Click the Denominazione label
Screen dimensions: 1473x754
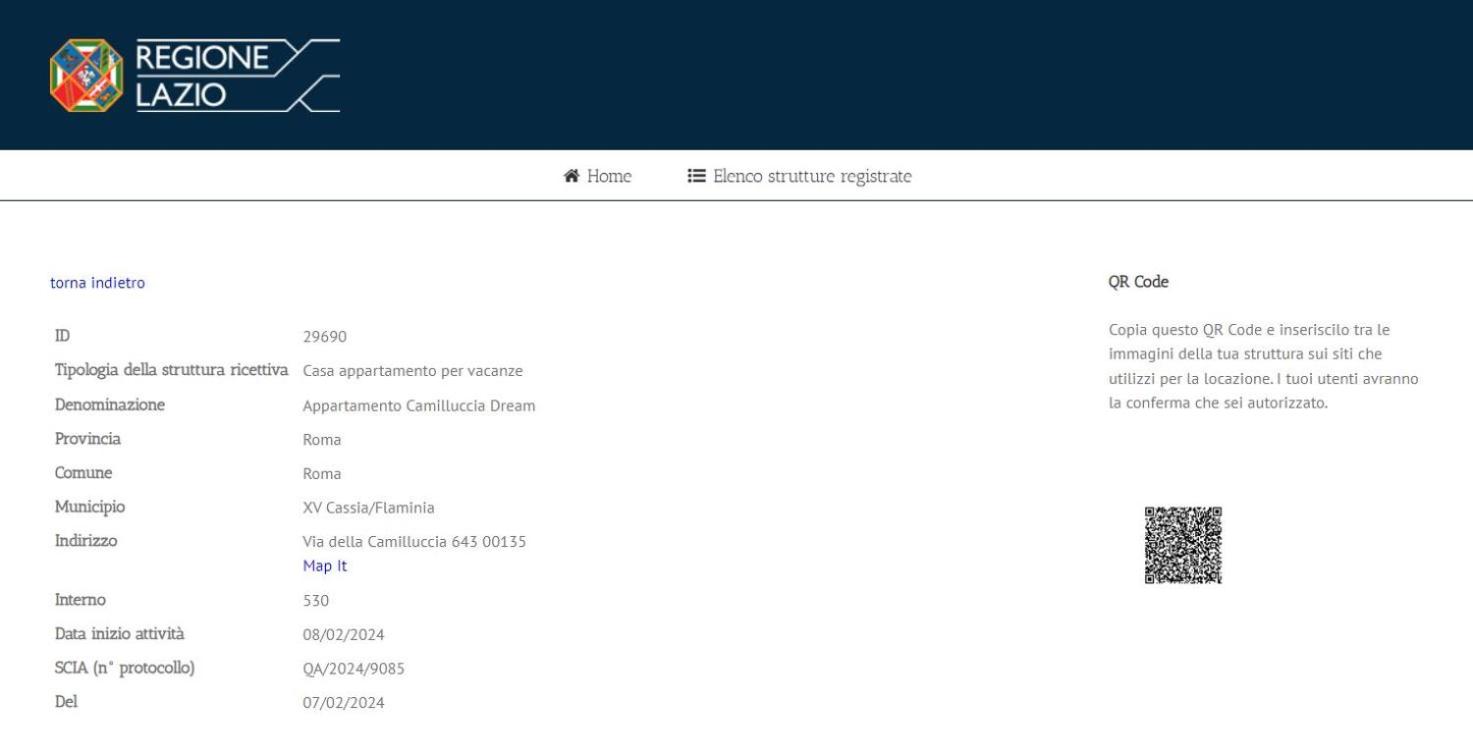(110, 405)
